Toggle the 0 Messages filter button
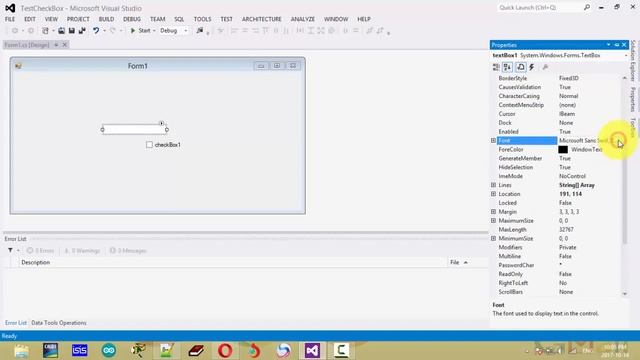This screenshot has width=640, height=360. pos(128,251)
